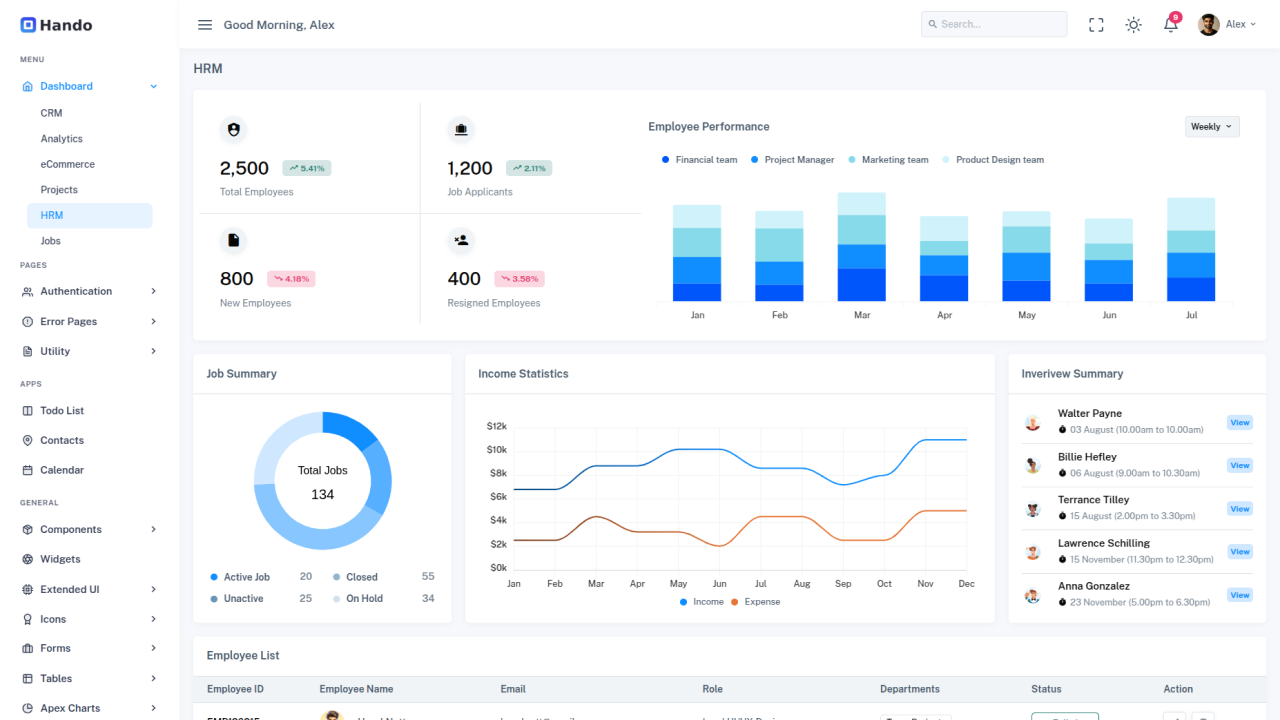The height and width of the screenshot is (720, 1280).
Task: Switch to the Jobs dashboard page
Action: click(x=50, y=240)
